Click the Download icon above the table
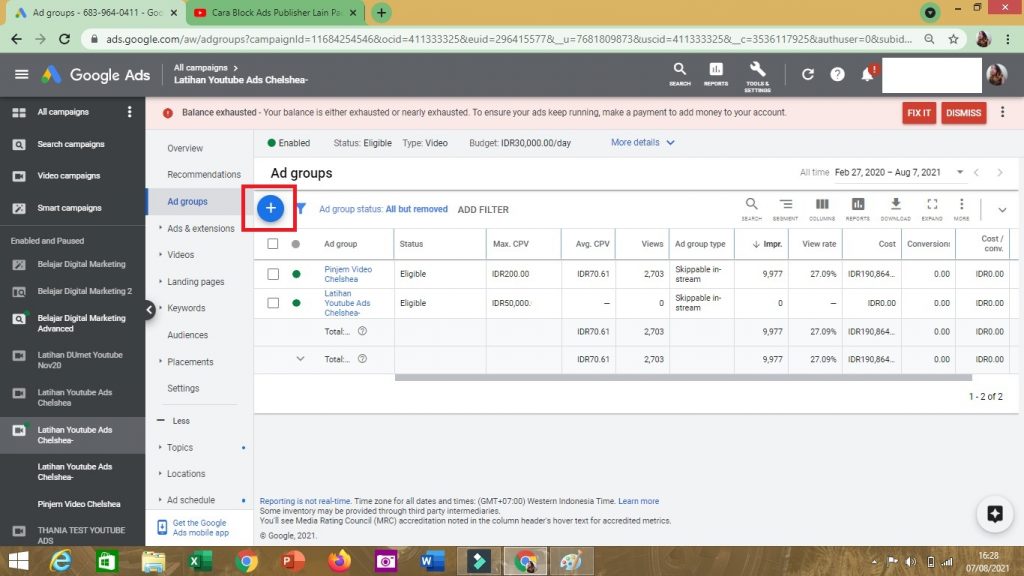The height and width of the screenshot is (576, 1024). click(x=895, y=205)
